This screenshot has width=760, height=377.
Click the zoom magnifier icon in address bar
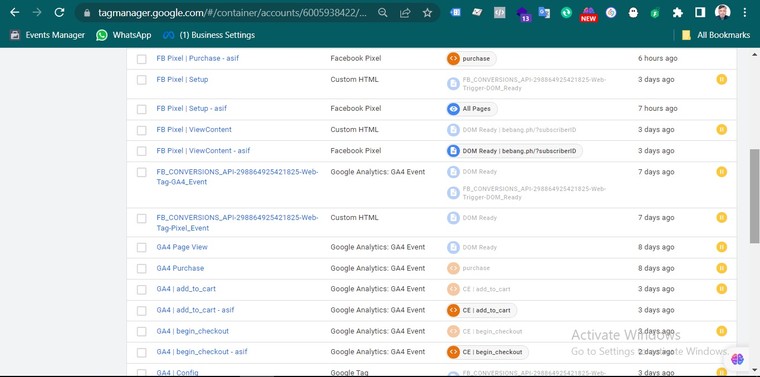383,13
